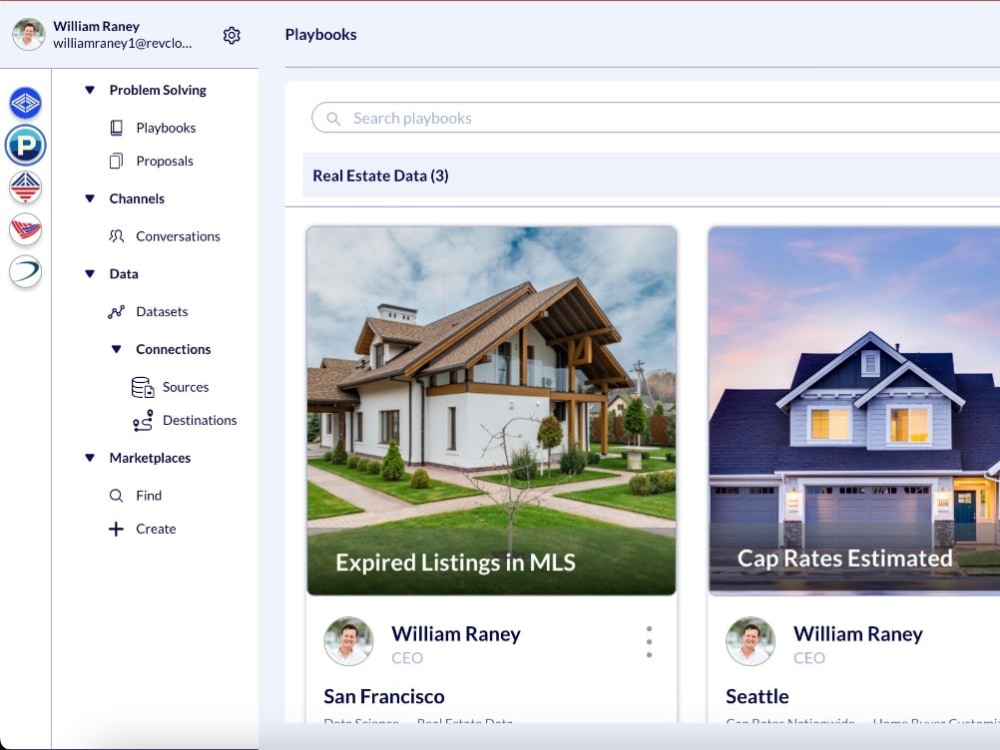Click William Raney avatar on Seattle card
Viewport: 1000px width, 750px height.
click(x=751, y=641)
